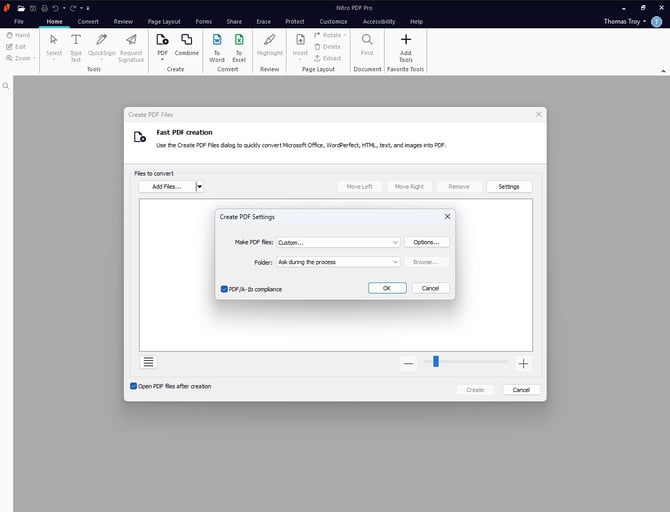Click the list view icon in dialog
670x512 pixels.
149,362
